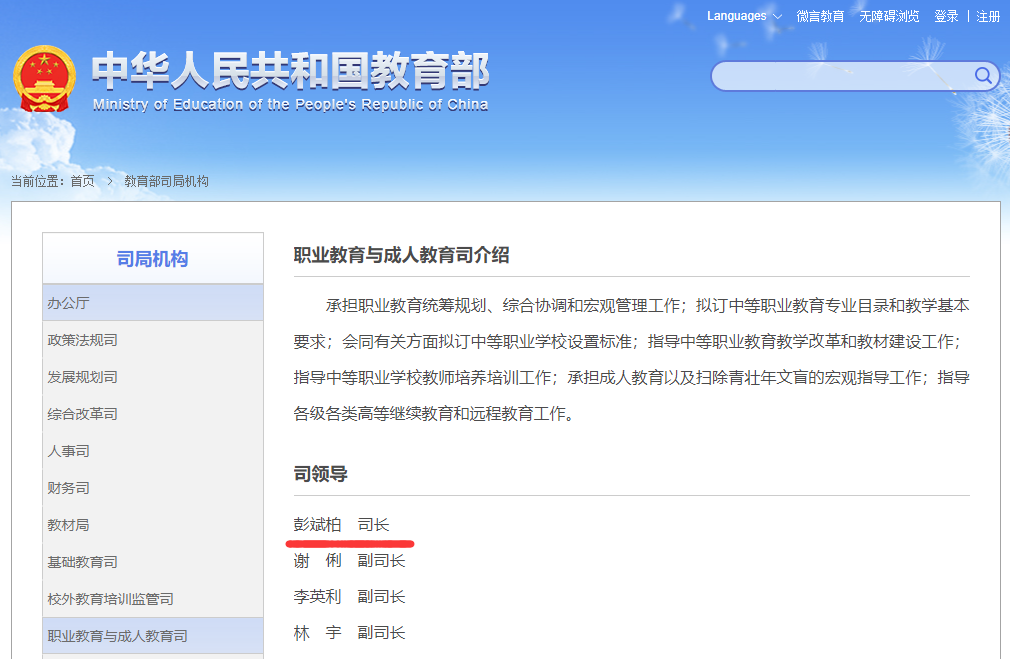Select 职业教育与成人教育司 in sidebar
The height and width of the screenshot is (659, 1010).
[x=117, y=636]
